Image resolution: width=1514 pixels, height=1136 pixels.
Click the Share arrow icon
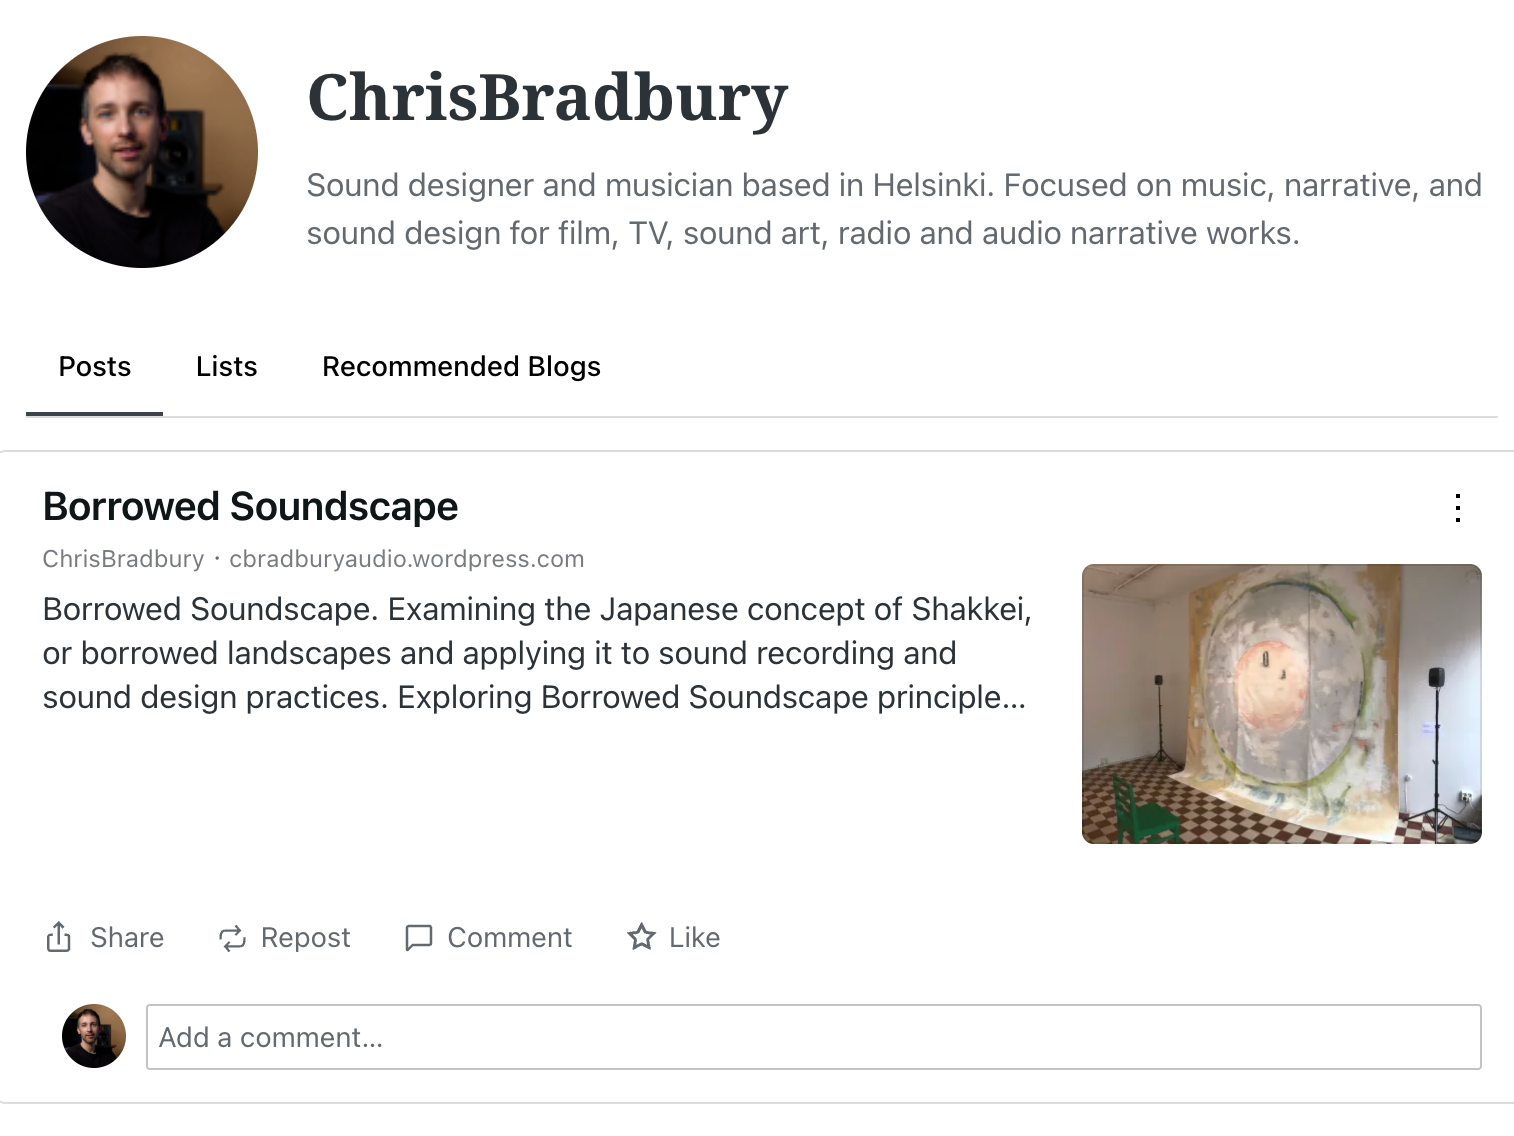coord(59,937)
